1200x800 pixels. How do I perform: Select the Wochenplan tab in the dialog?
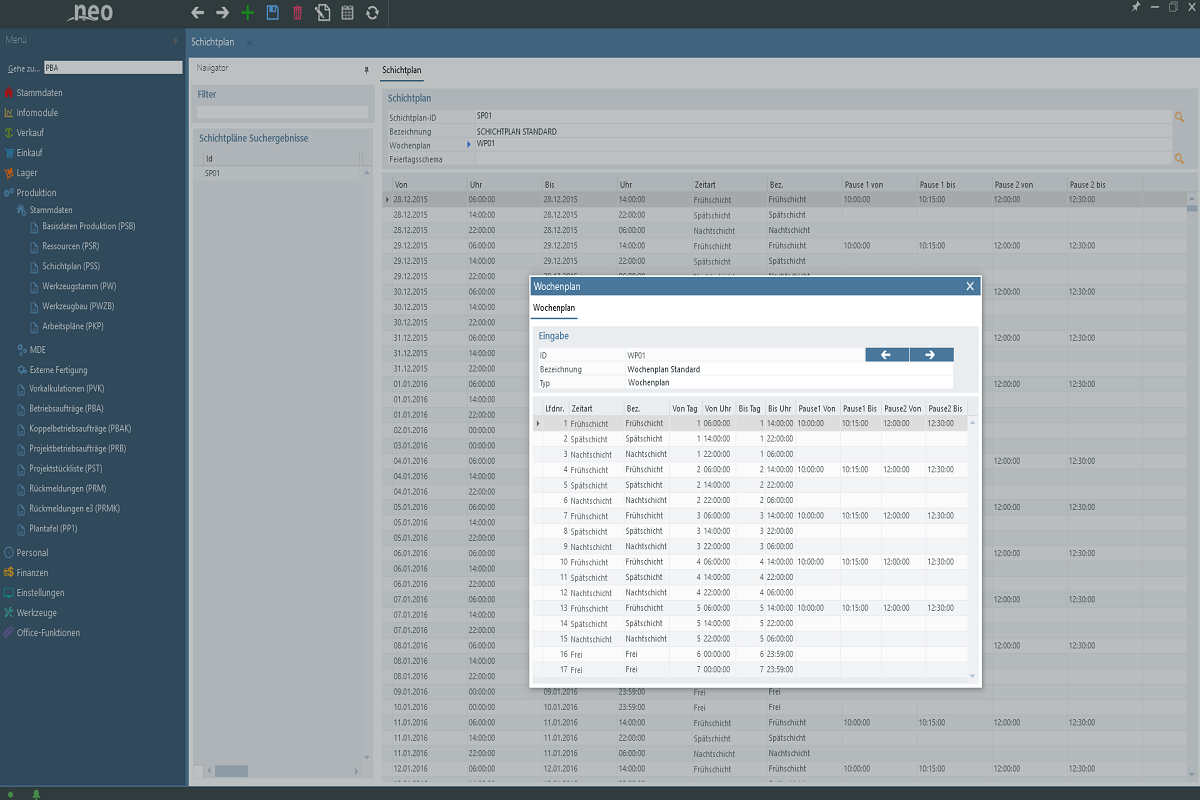[x=553, y=308]
